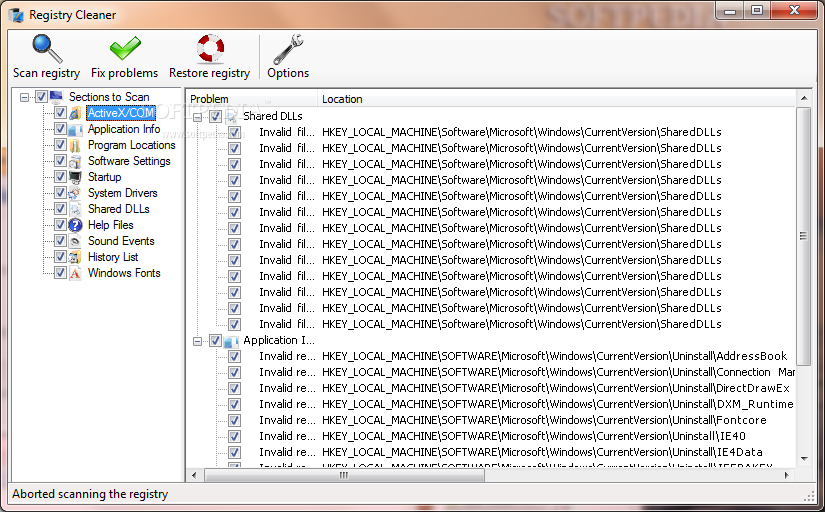Select the Uninstall\DirectDrawEx location row
This screenshot has height=512, width=825.
click(x=556, y=388)
